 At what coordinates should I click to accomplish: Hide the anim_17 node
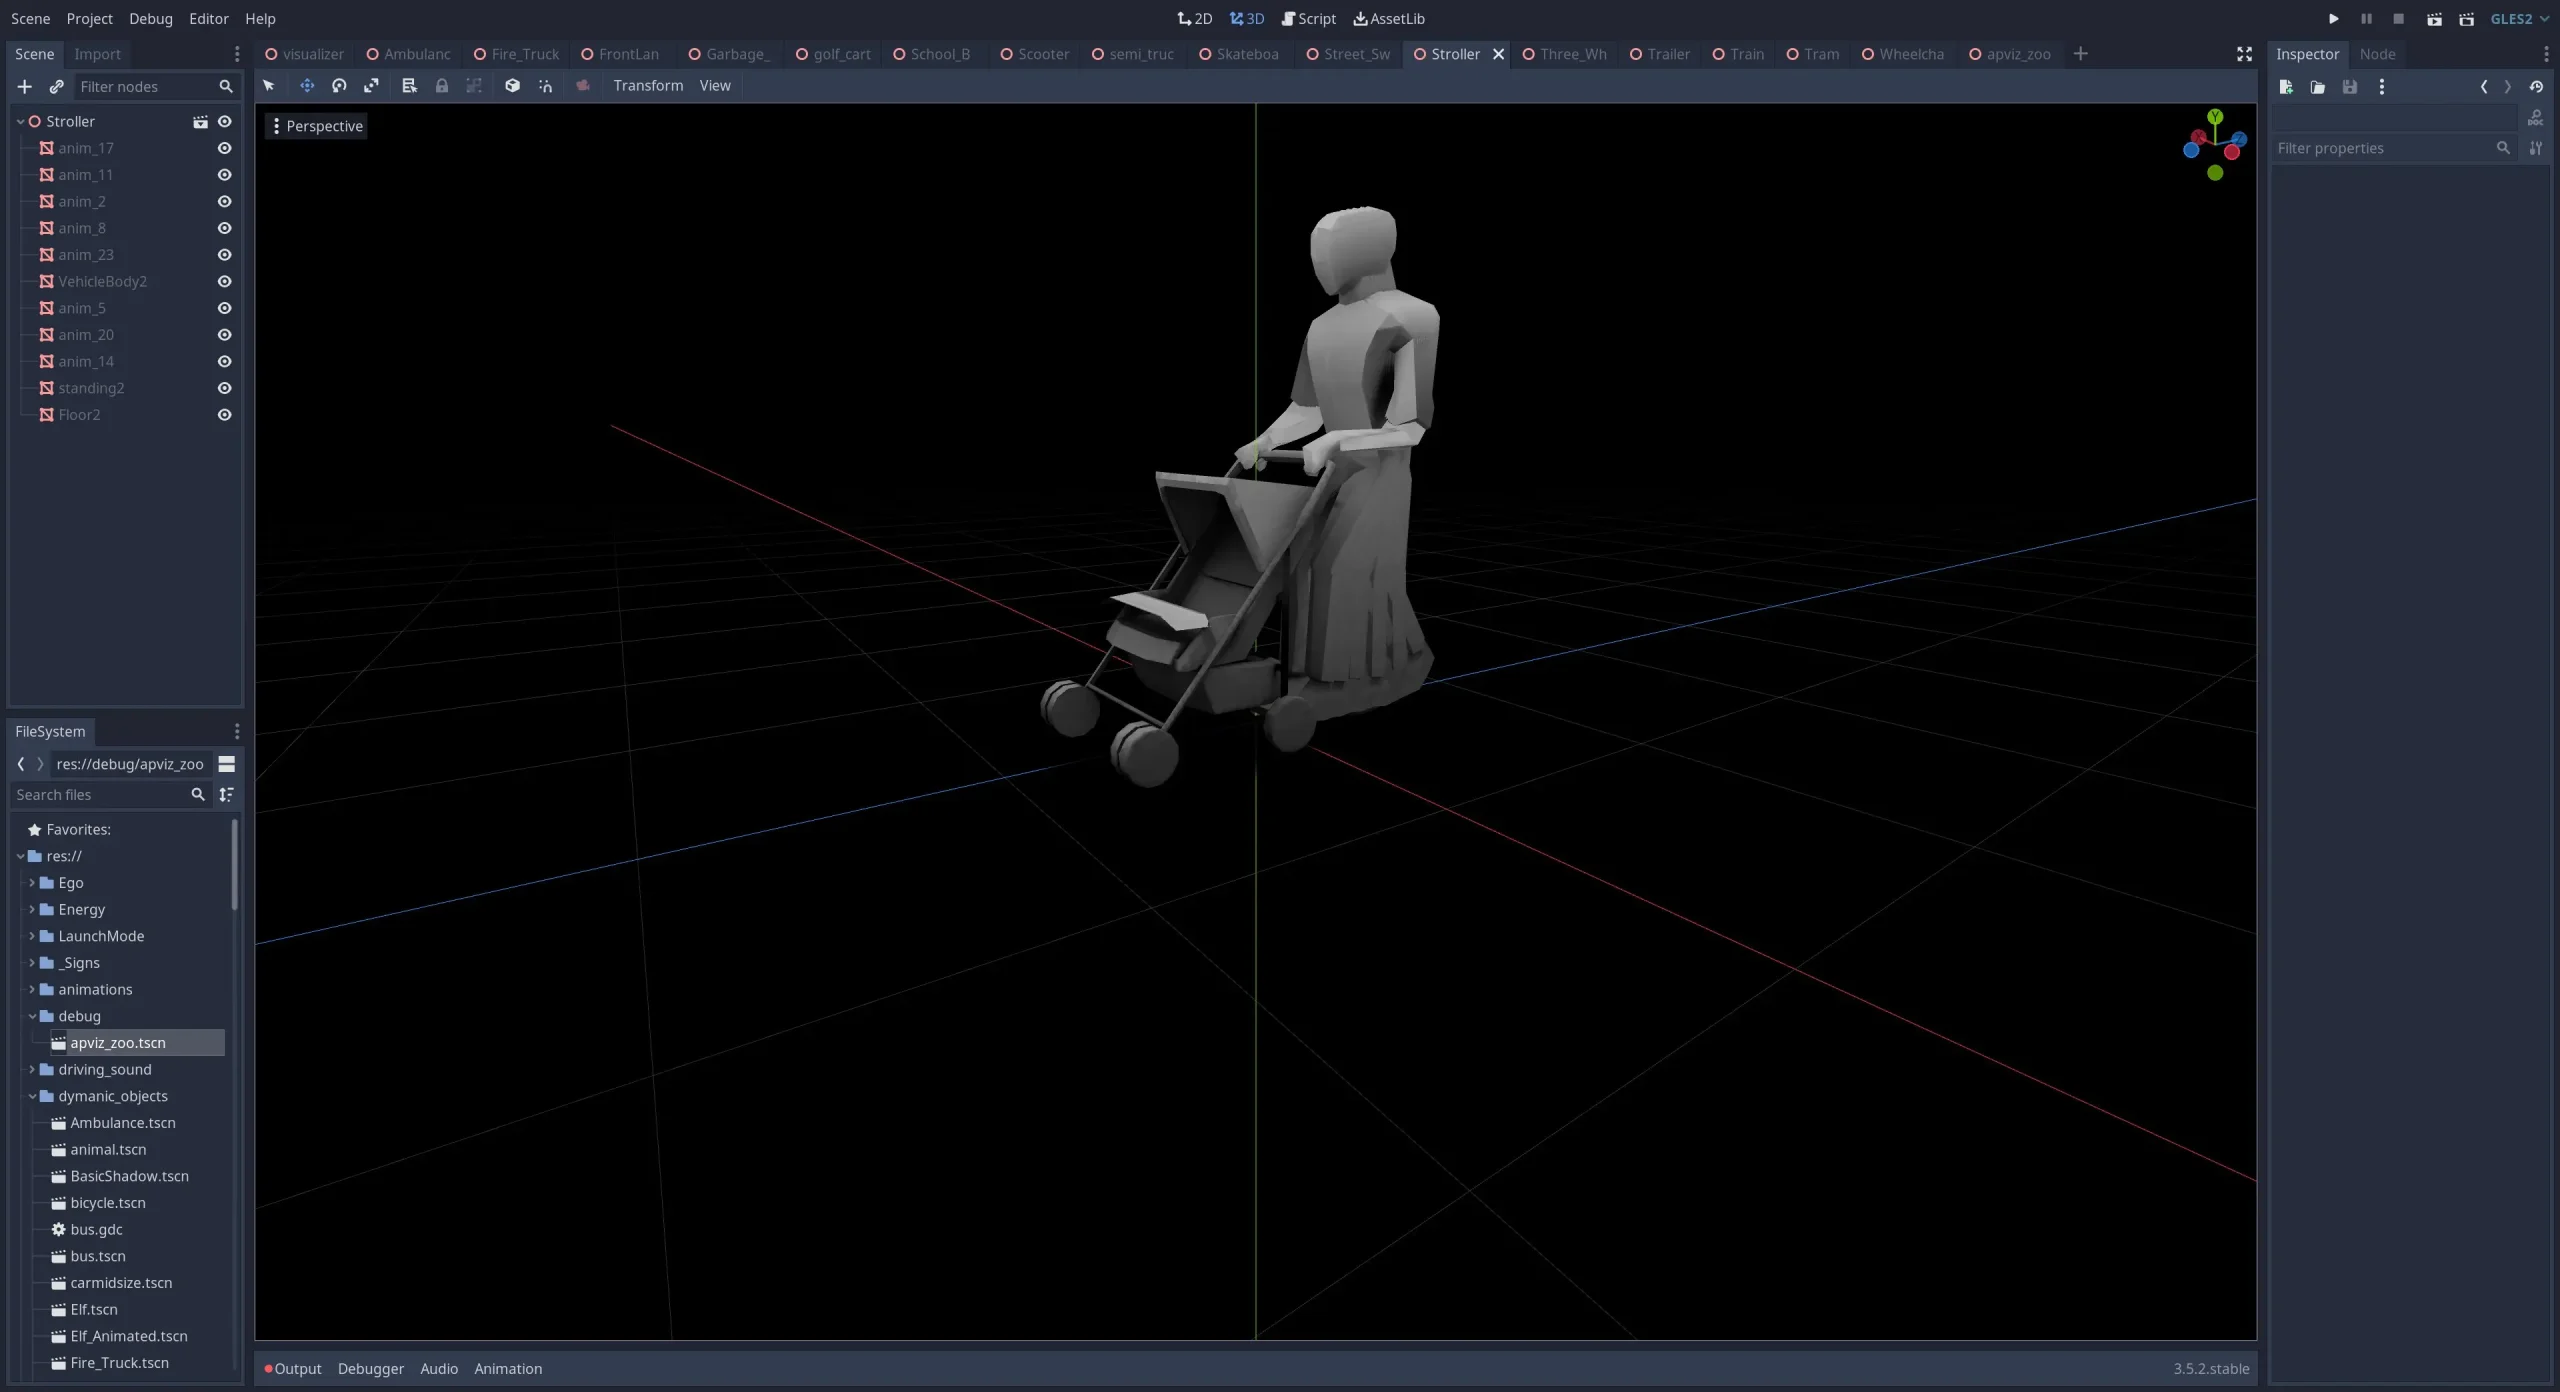[224, 148]
